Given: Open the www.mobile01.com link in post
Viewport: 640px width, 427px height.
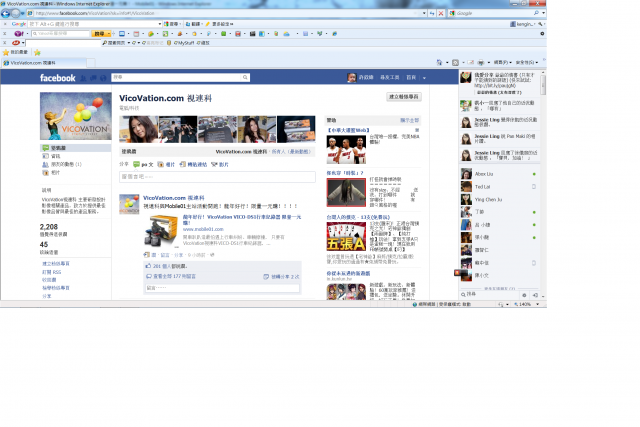Looking at the screenshot, I should pyautogui.click(x=203, y=229).
